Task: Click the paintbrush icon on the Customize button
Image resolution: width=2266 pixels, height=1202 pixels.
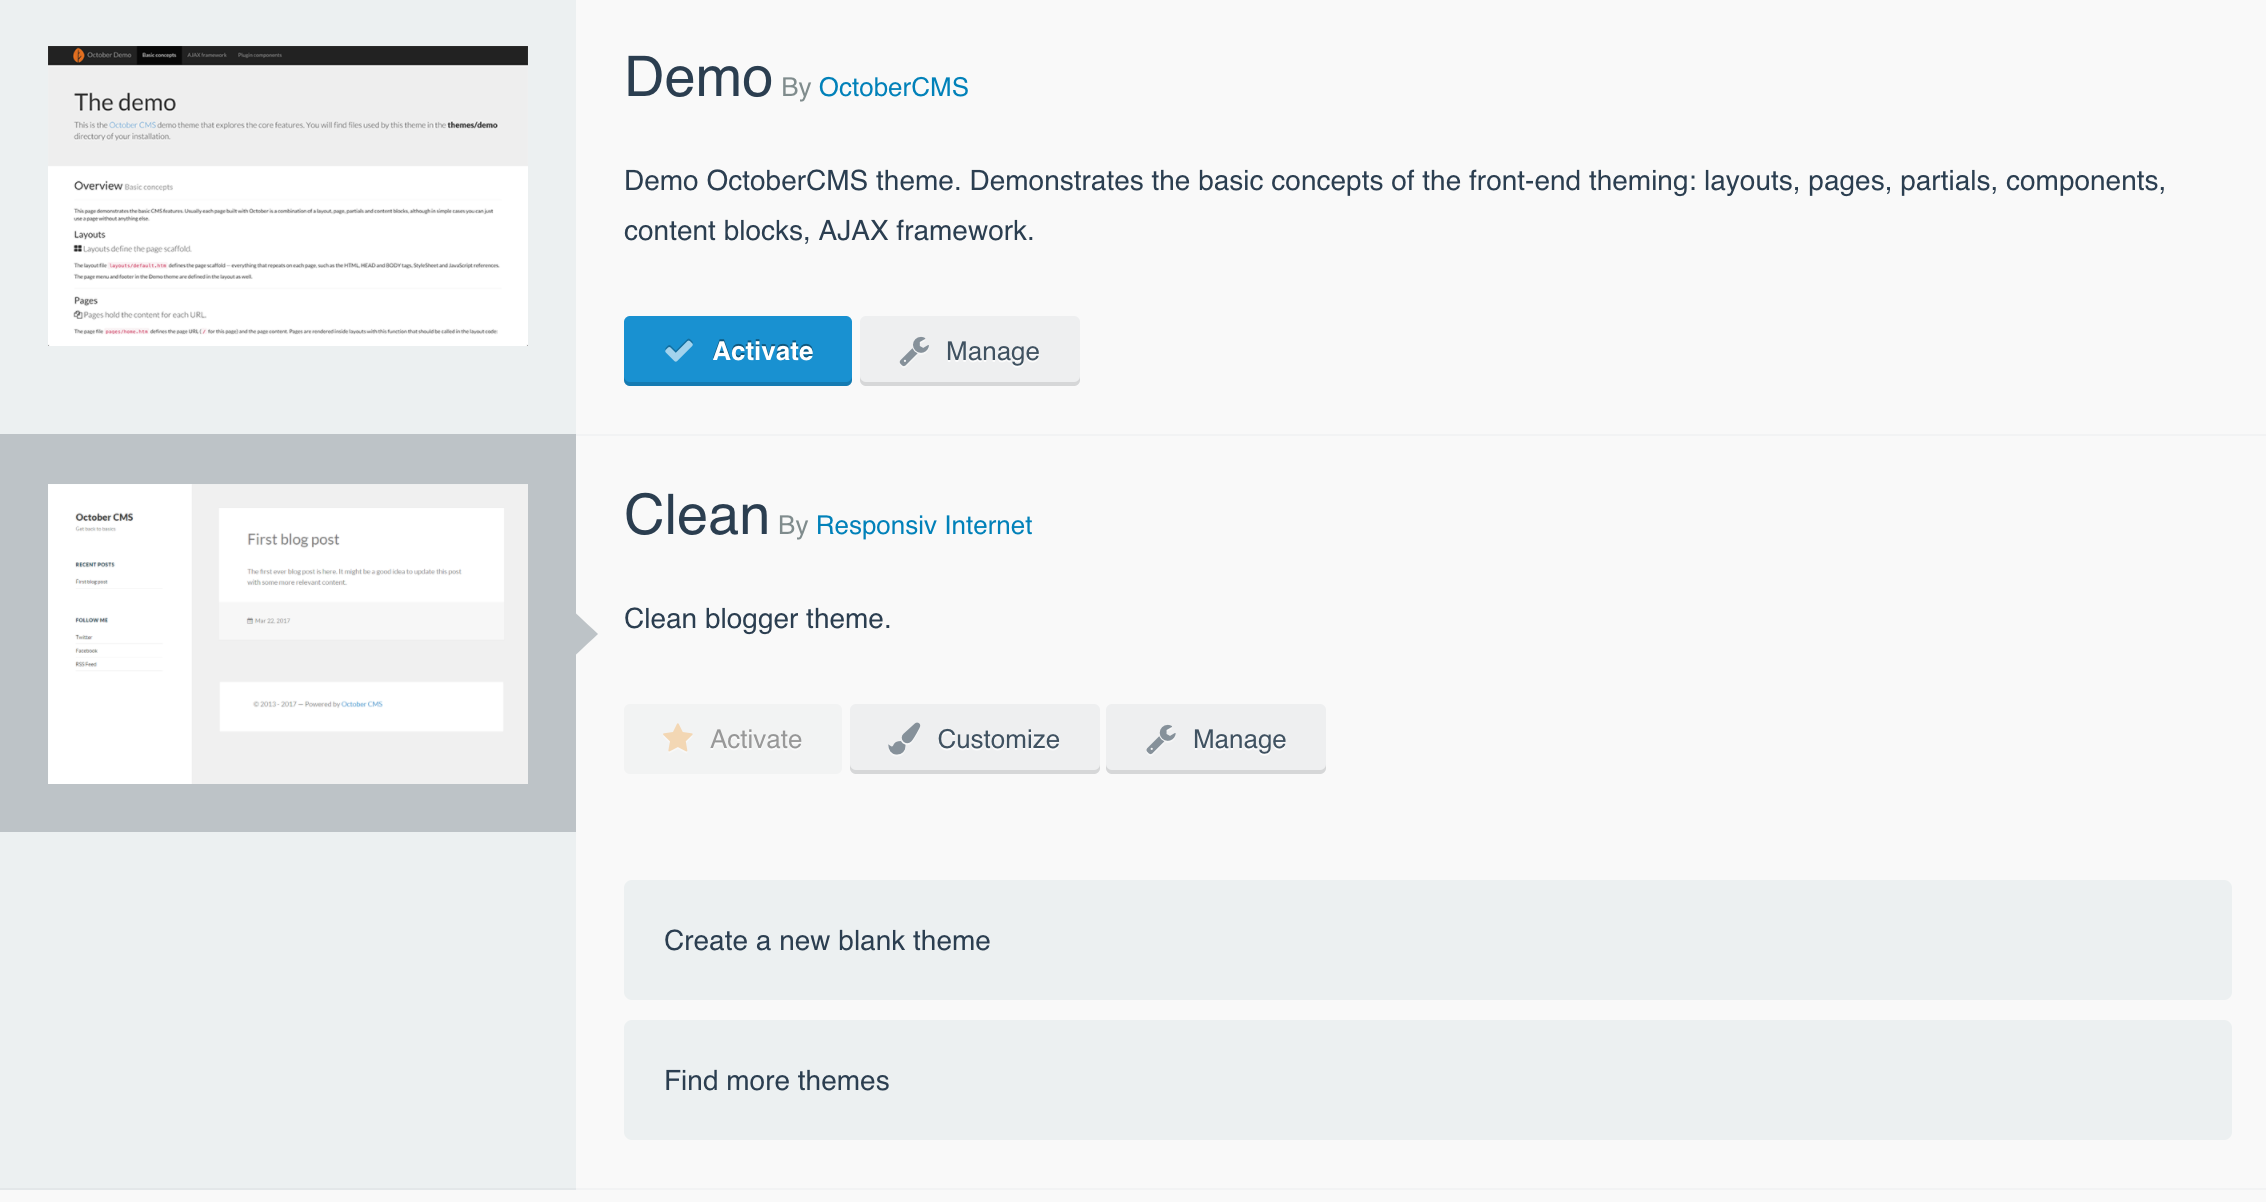Action: point(905,738)
